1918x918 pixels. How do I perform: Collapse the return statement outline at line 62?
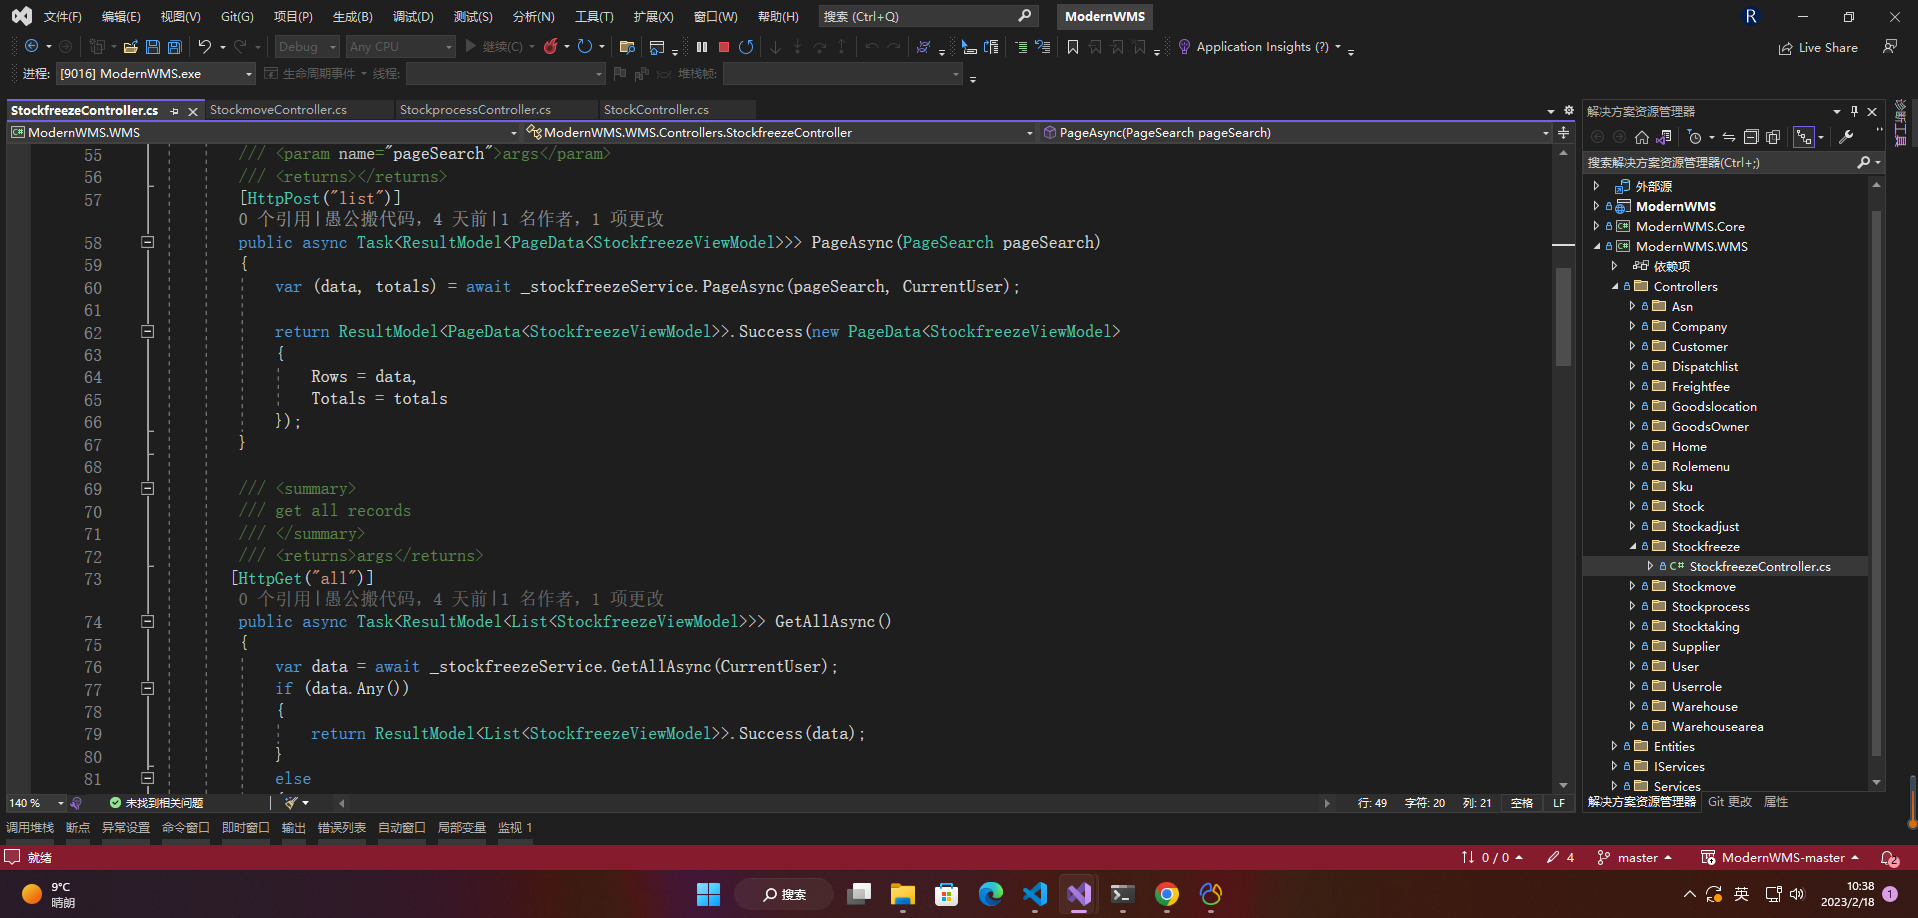click(x=147, y=331)
